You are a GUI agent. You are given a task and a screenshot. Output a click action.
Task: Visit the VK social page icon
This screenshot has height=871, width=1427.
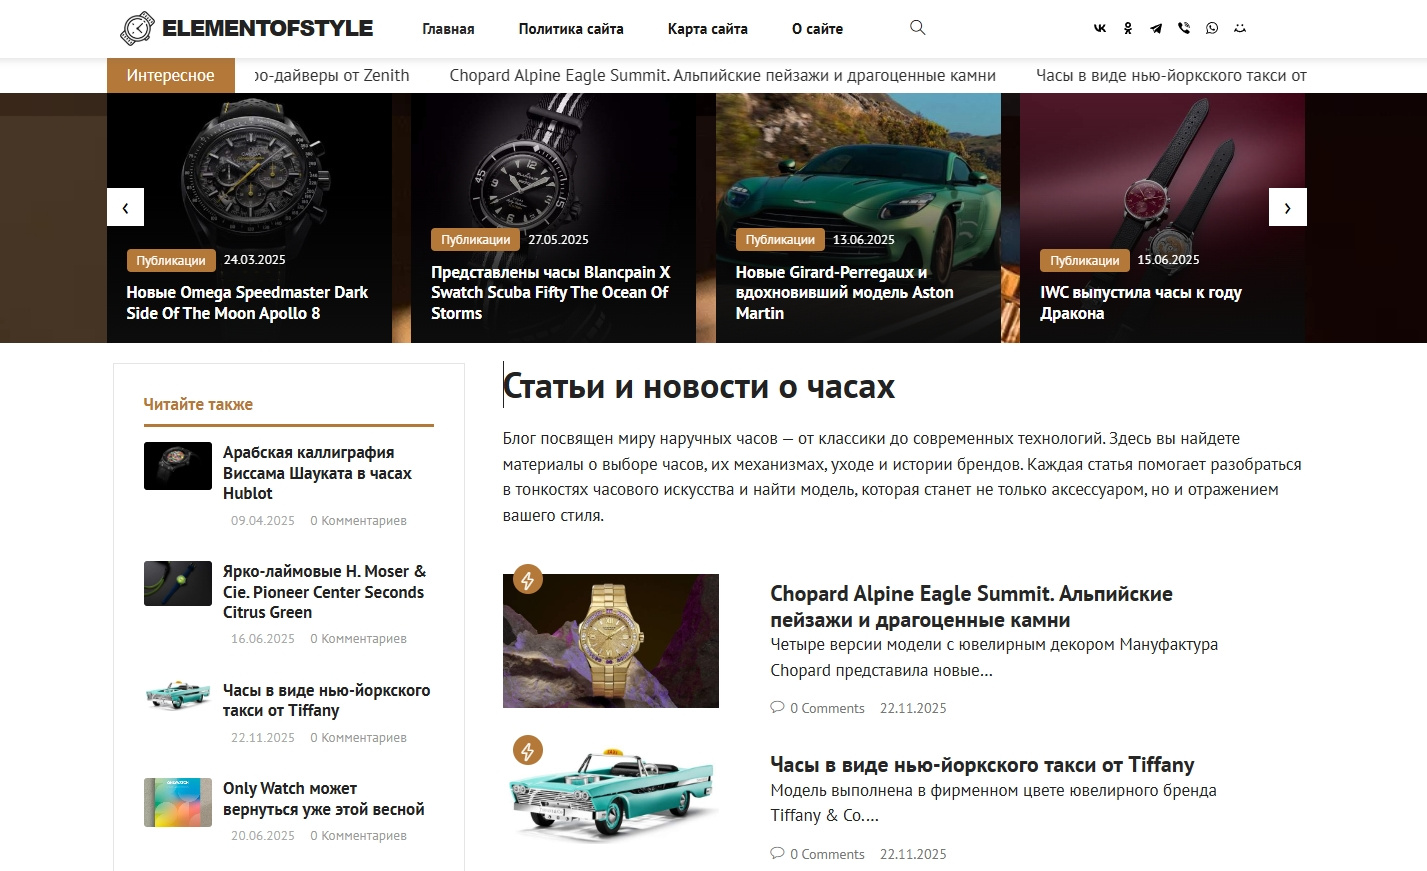1100,28
